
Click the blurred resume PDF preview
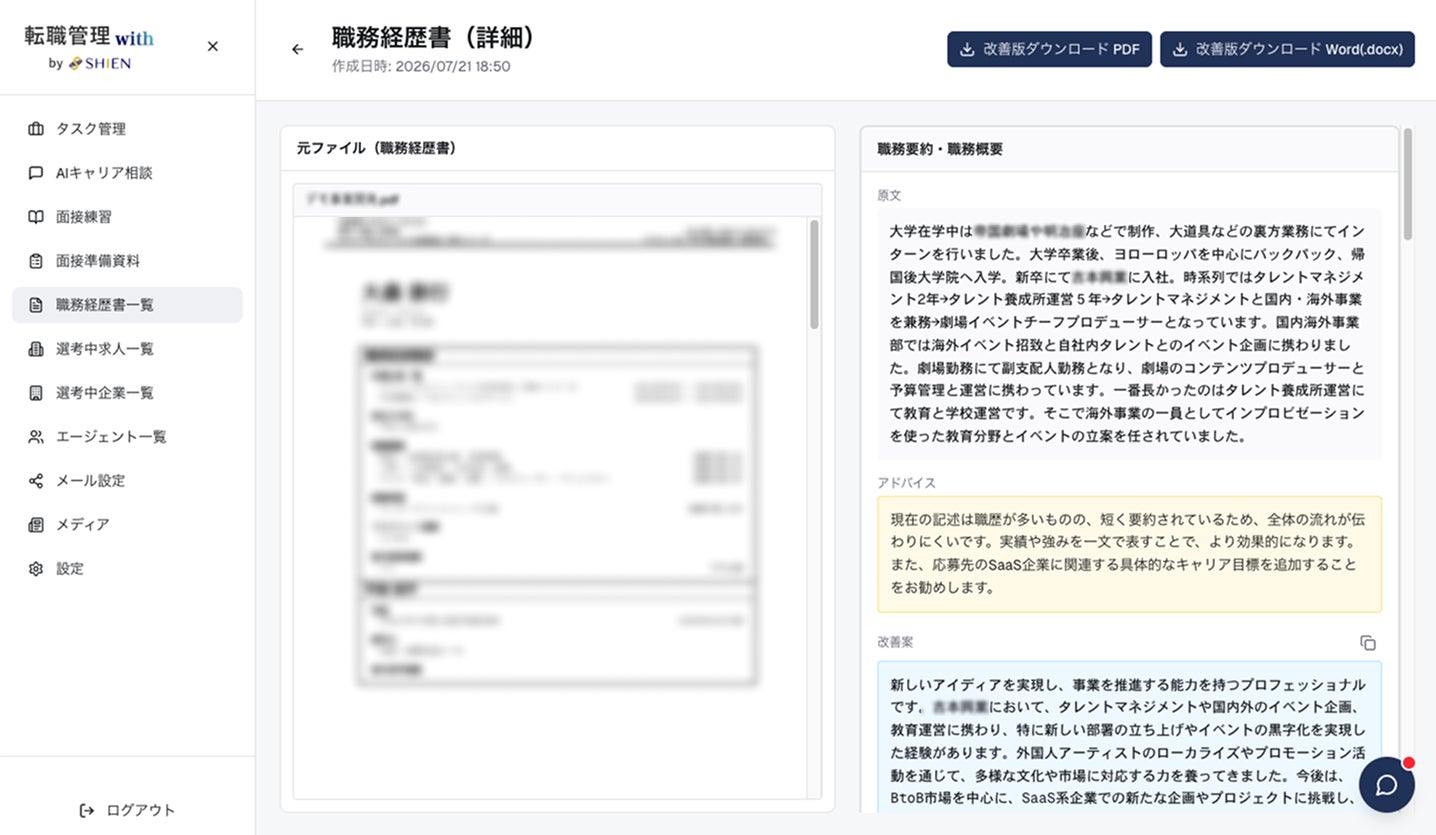[x=551, y=507]
